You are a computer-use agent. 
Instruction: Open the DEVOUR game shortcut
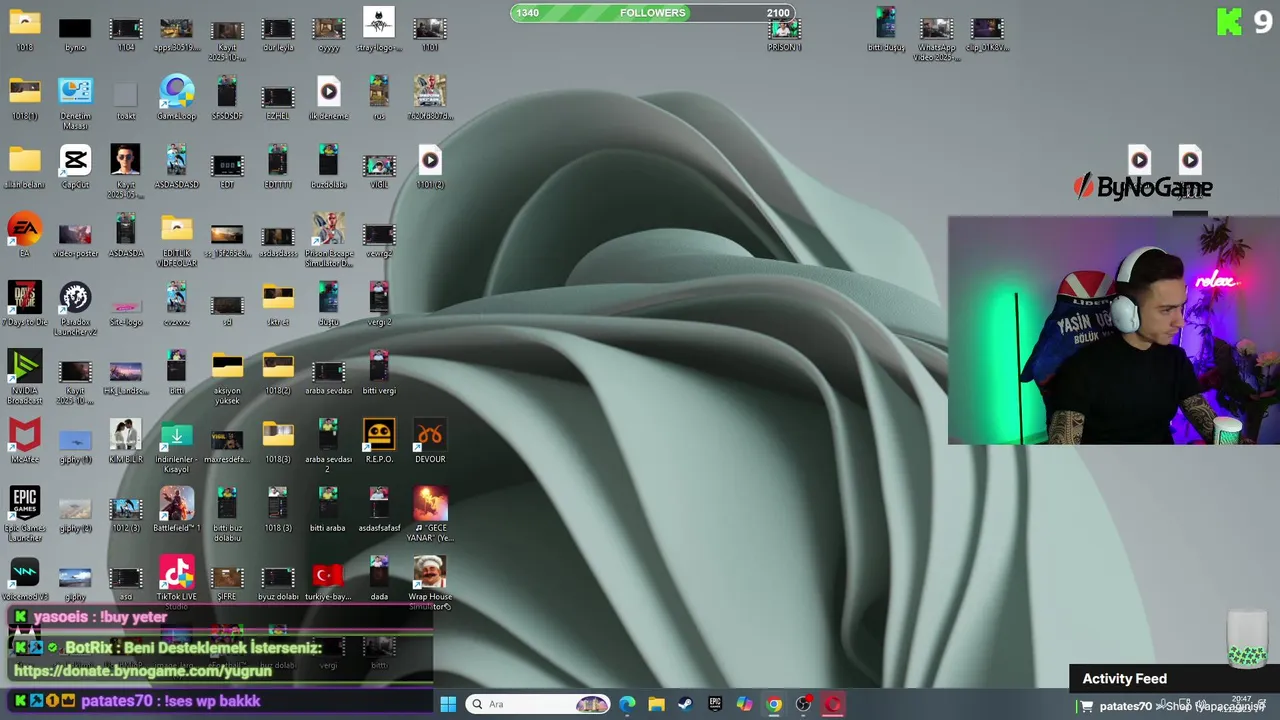point(430,441)
